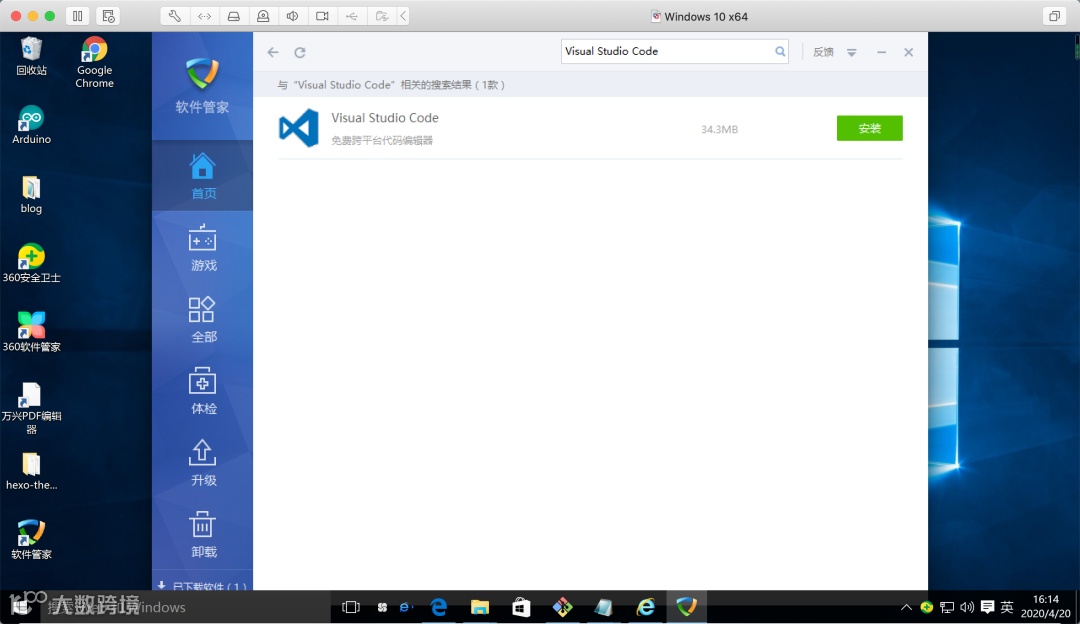Click the 免费跨平台代码编辑器 description text
The width and height of the screenshot is (1080, 624).
(x=382, y=141)
